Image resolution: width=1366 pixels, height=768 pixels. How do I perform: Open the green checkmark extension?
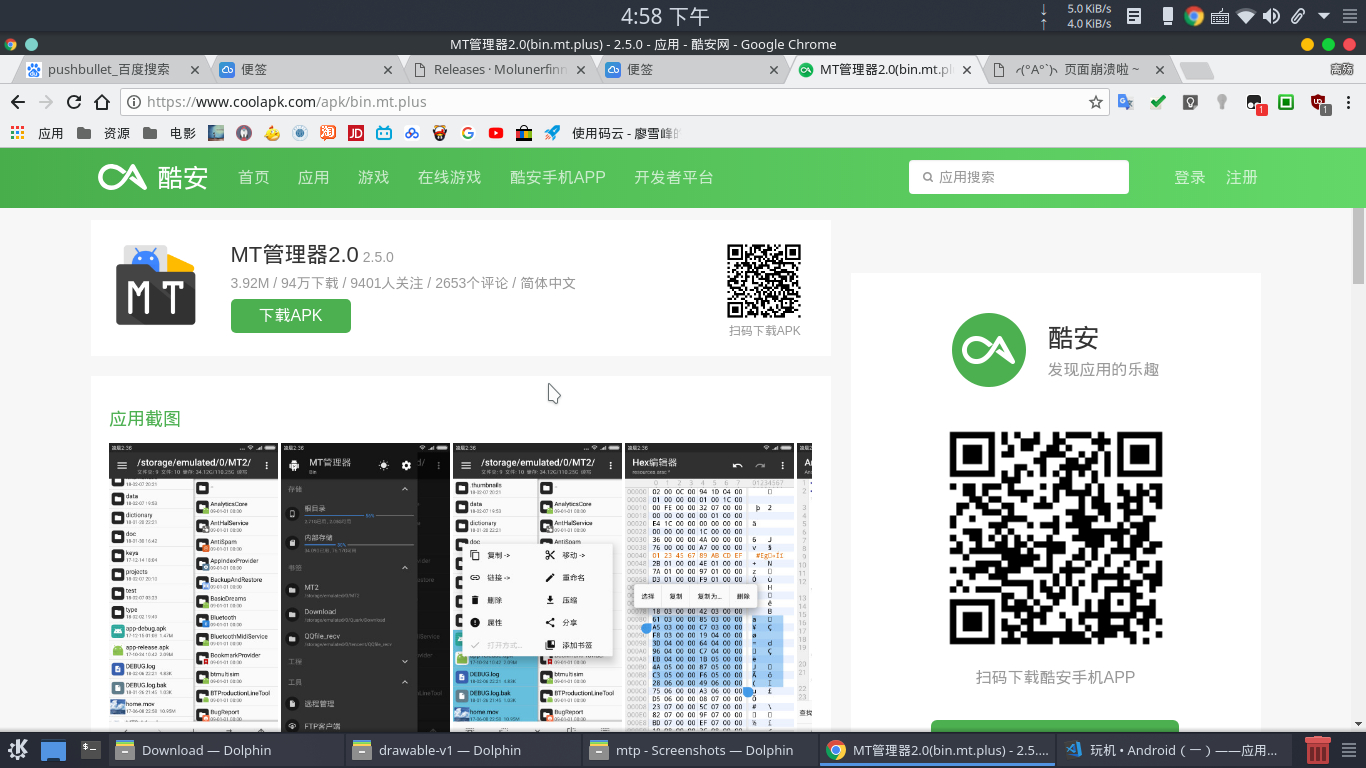(1158, 102)
